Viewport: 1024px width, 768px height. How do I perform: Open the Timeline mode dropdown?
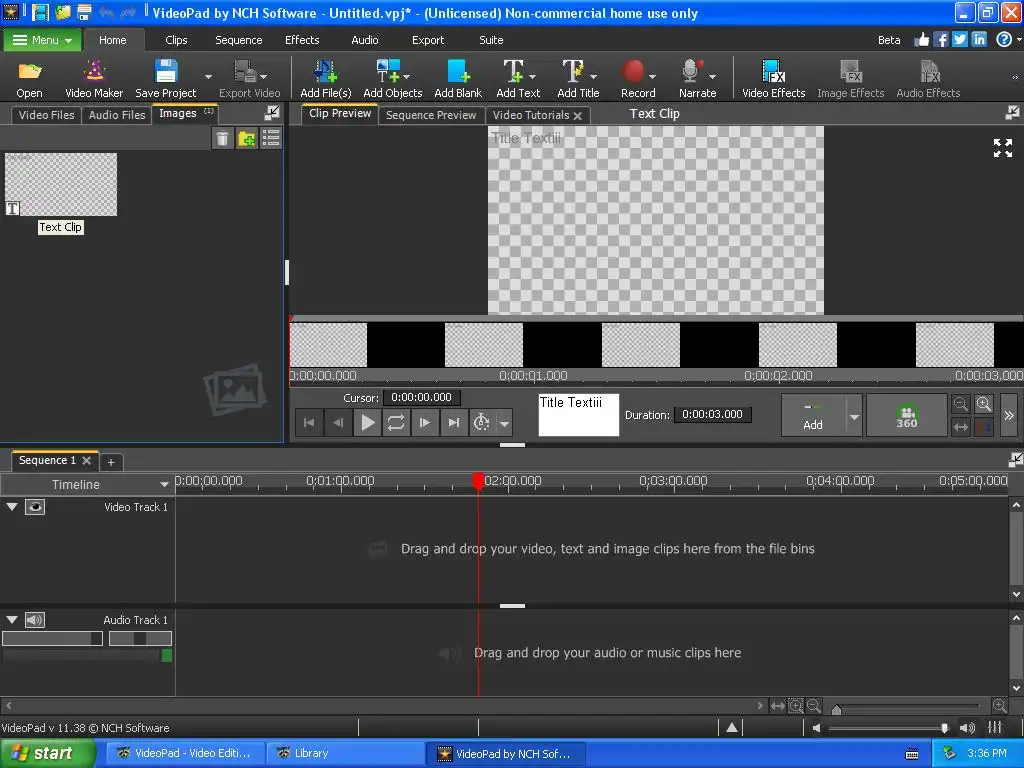coord(164,485)
